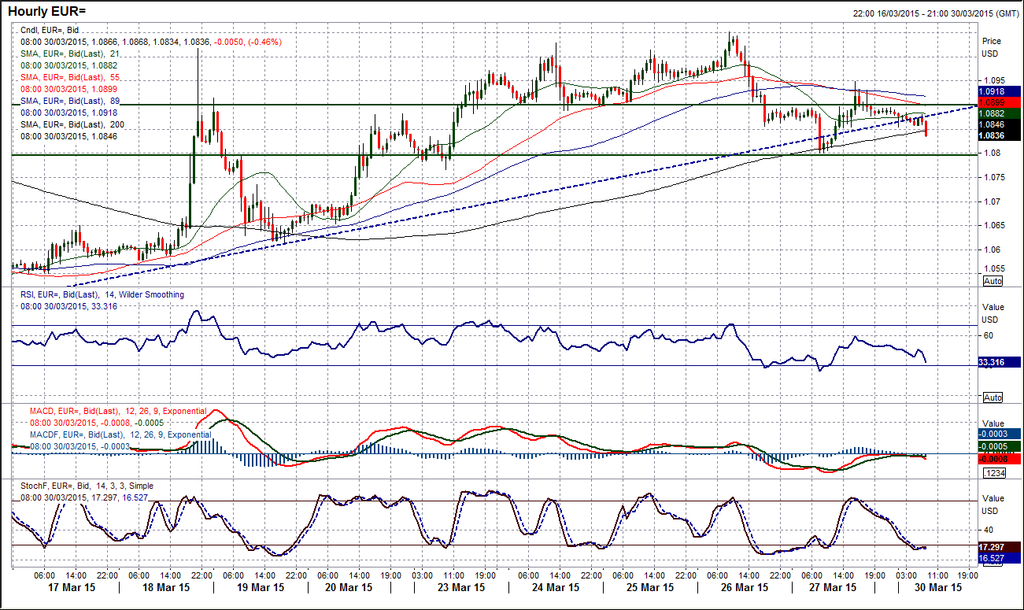Select the "Hourly EUR=" chart title
This screenshot has width=1024, height=610.
point(47,12)
